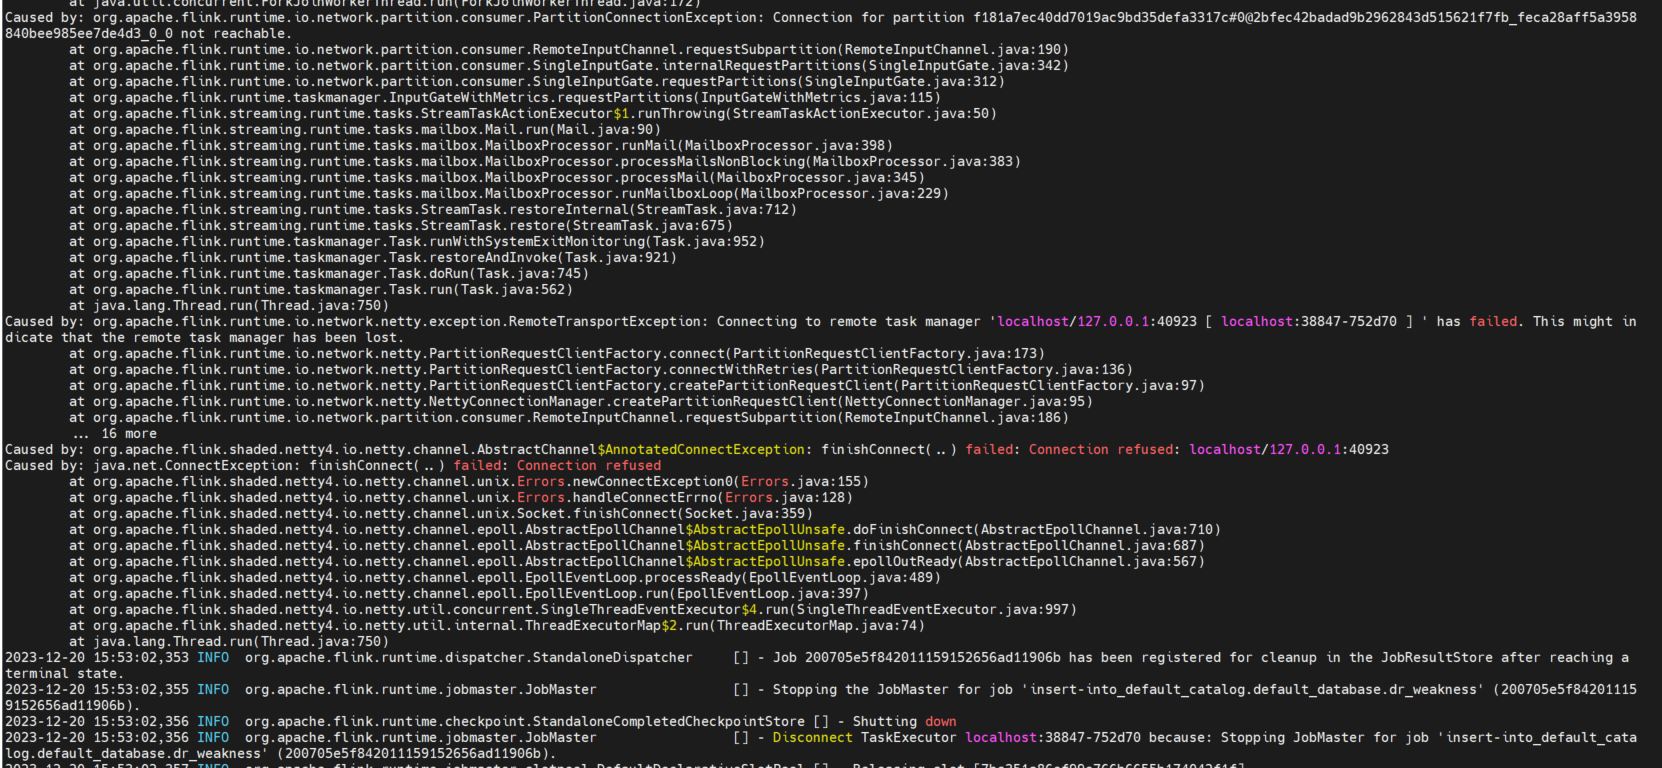Click 'PartitionRequestClientFactory.java:97' reference
This screenshot has width=1662, height=768.
(1049, 385)
